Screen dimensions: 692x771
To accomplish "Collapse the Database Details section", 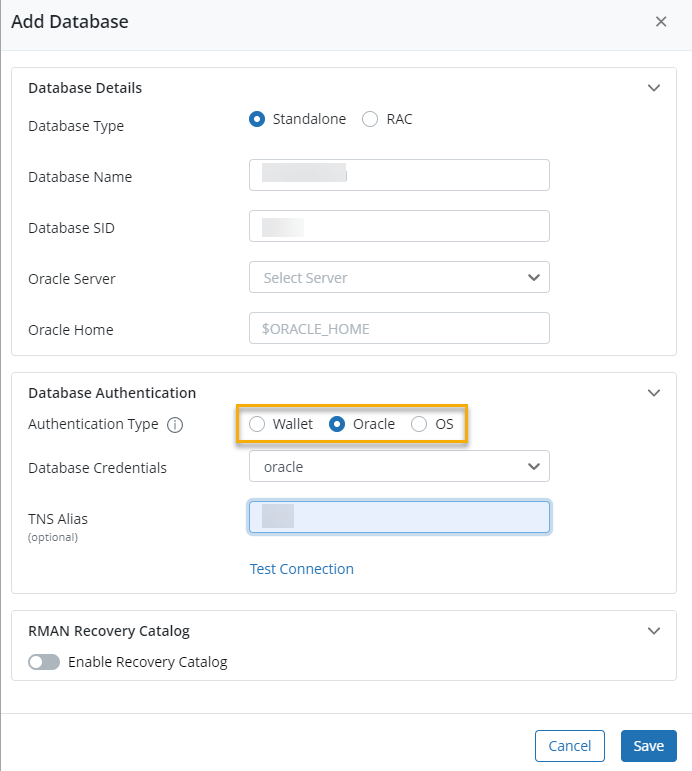I will pyautogui.click(x=654, y=88).
